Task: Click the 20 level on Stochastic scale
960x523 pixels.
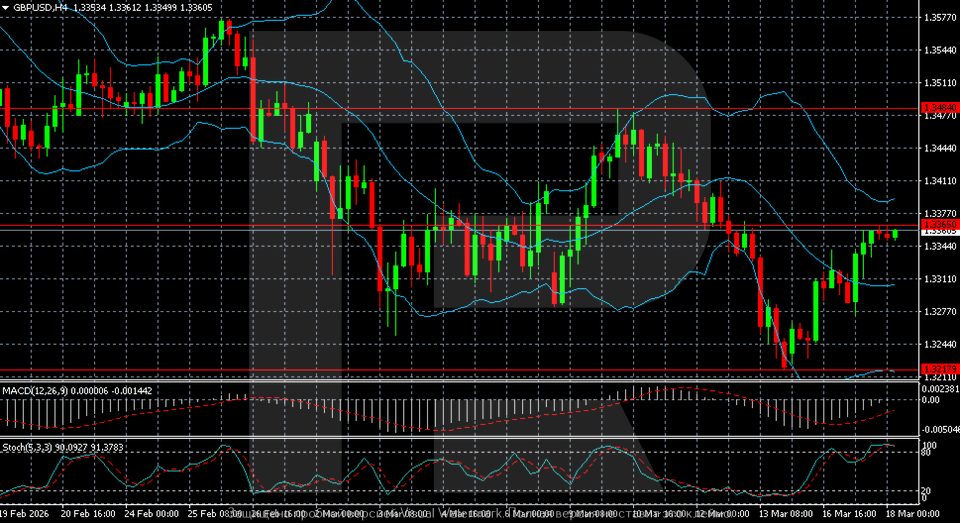Action: pos(928,490)
